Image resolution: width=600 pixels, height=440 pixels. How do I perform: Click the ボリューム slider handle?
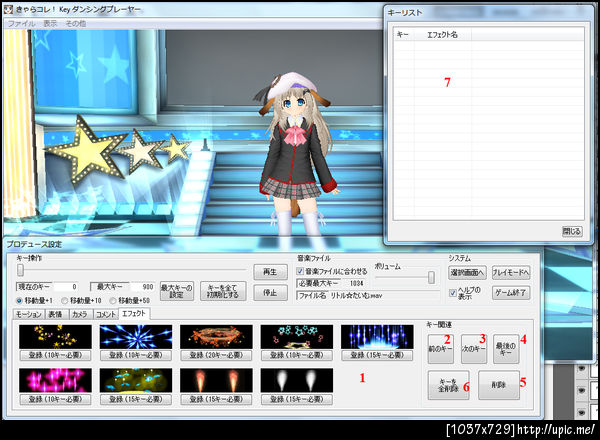(431, 277)
